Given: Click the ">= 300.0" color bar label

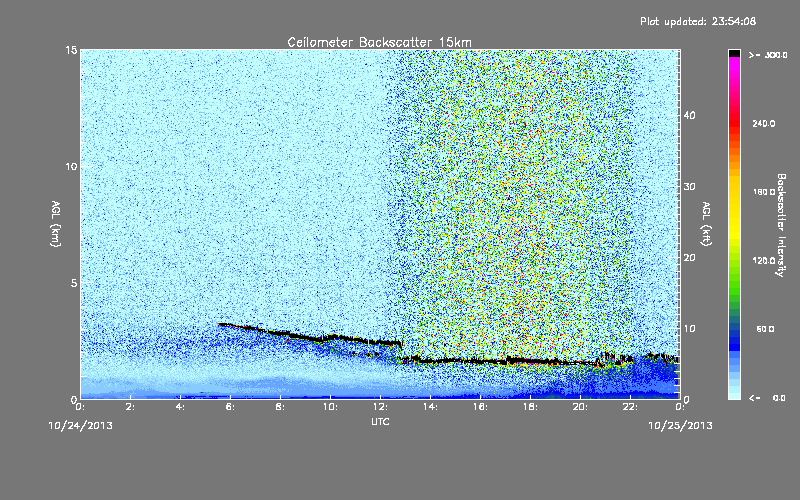Looking at the screenshot, I should click(768, 55).
